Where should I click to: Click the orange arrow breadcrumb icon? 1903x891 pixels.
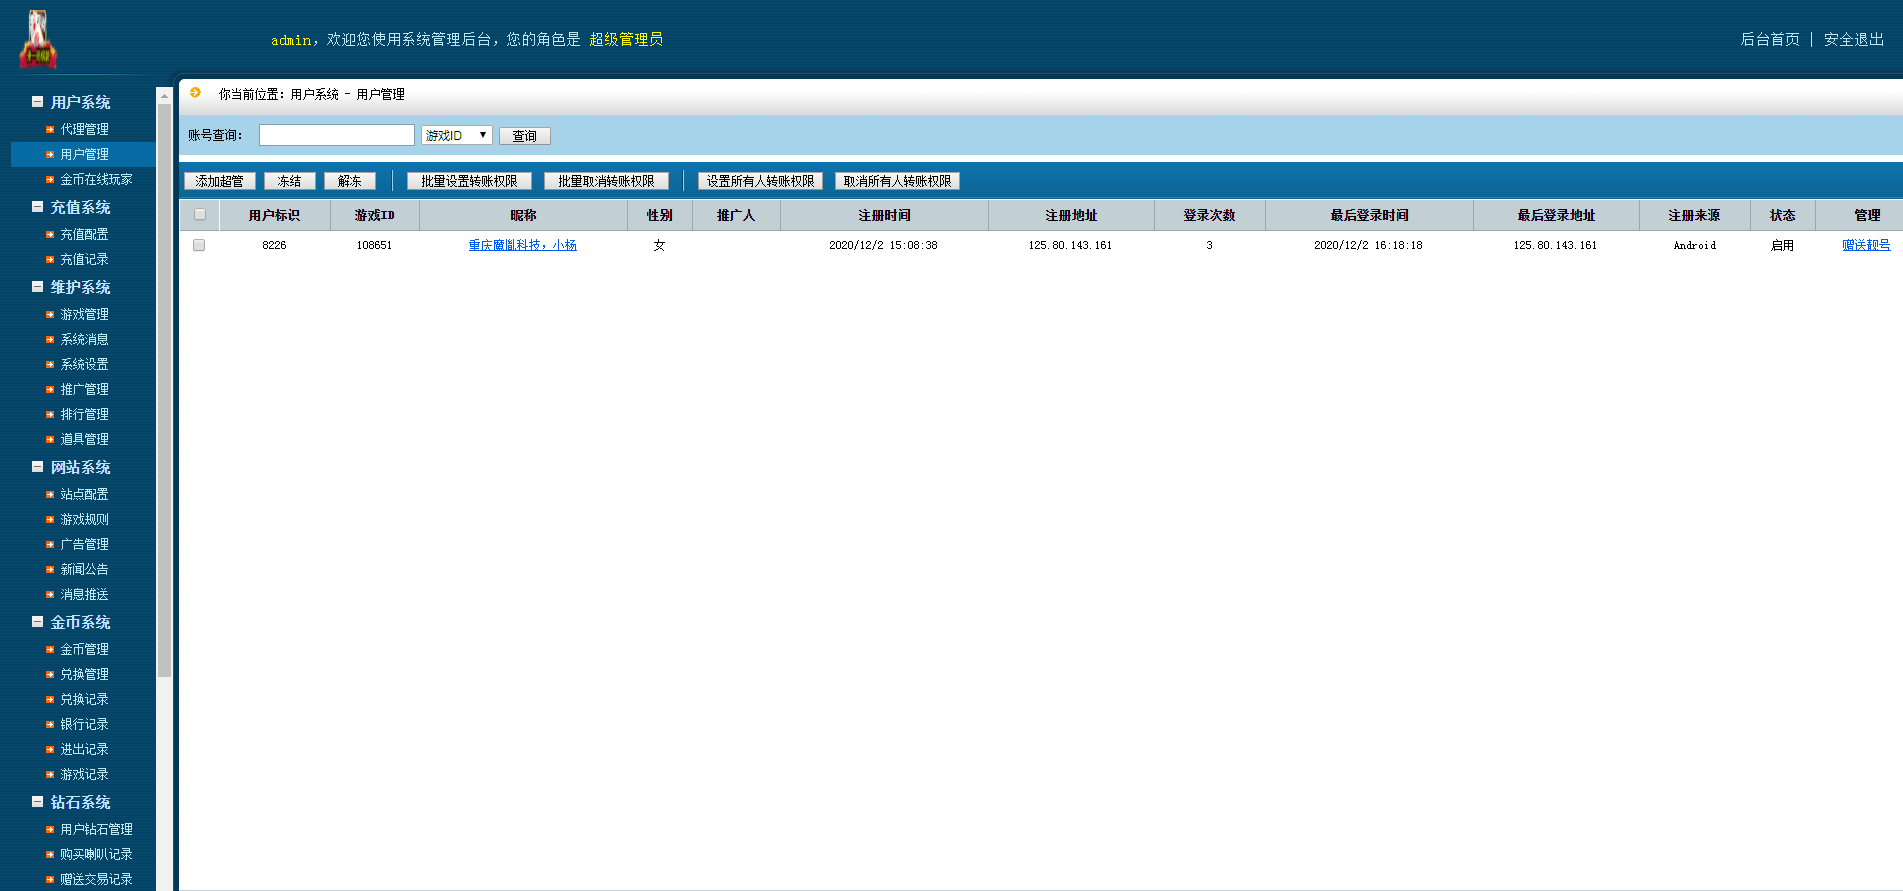[196, 93]
